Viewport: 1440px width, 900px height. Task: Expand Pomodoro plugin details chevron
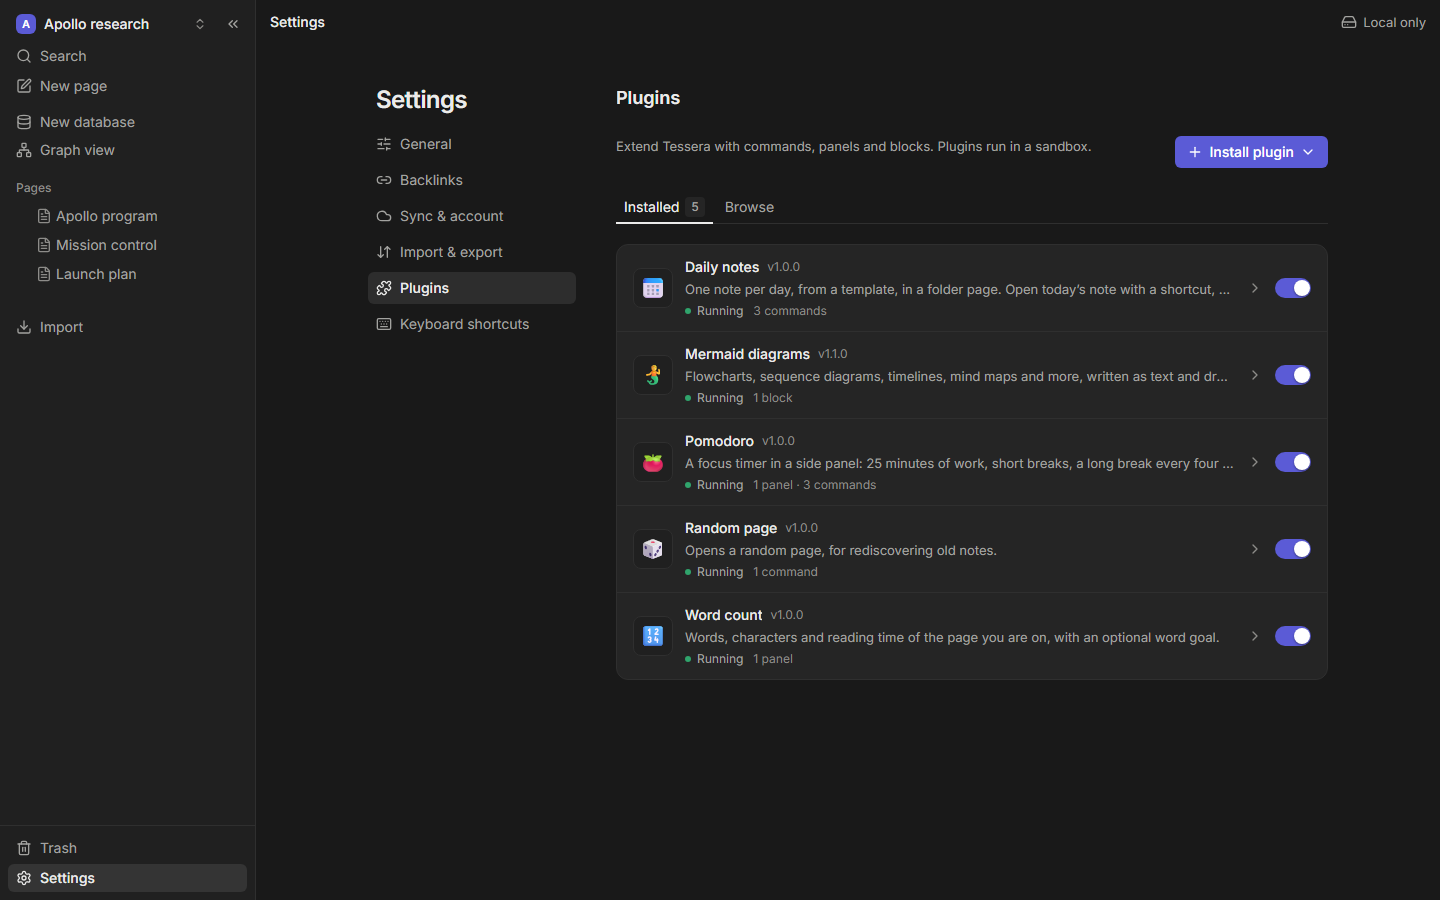tap(1255, 462)
